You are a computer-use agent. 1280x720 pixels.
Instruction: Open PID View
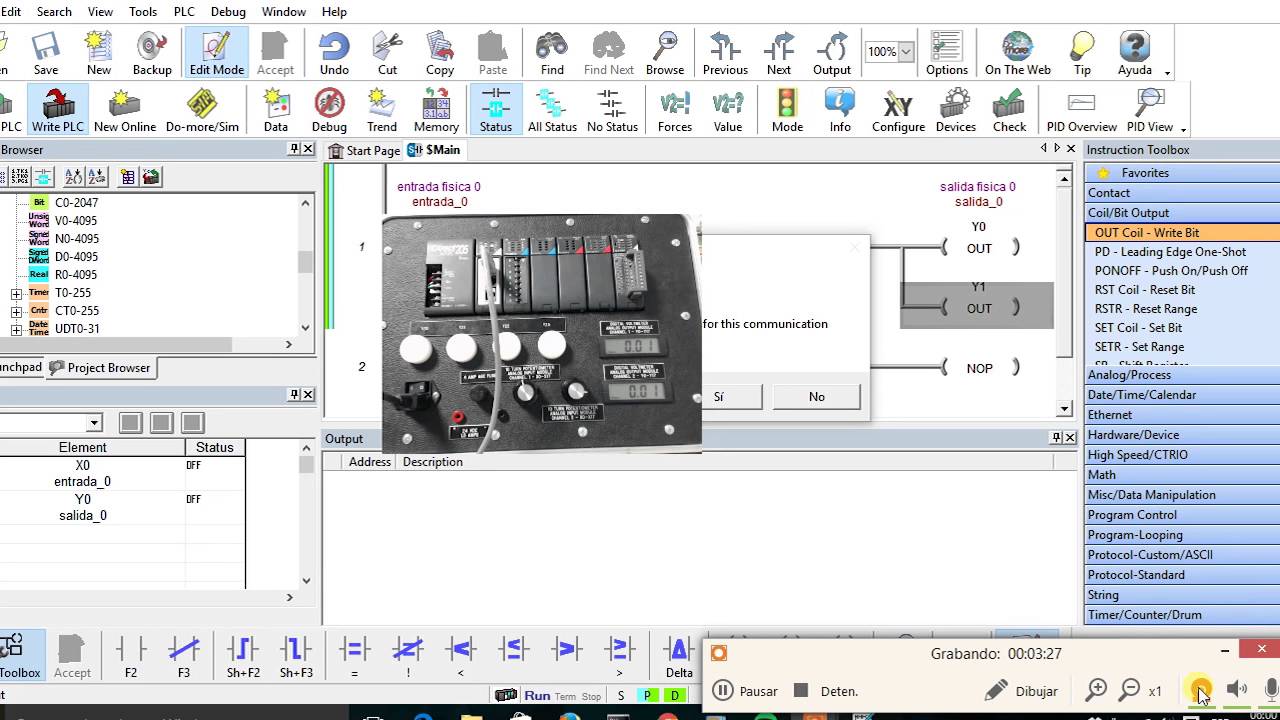[1150, 110]
